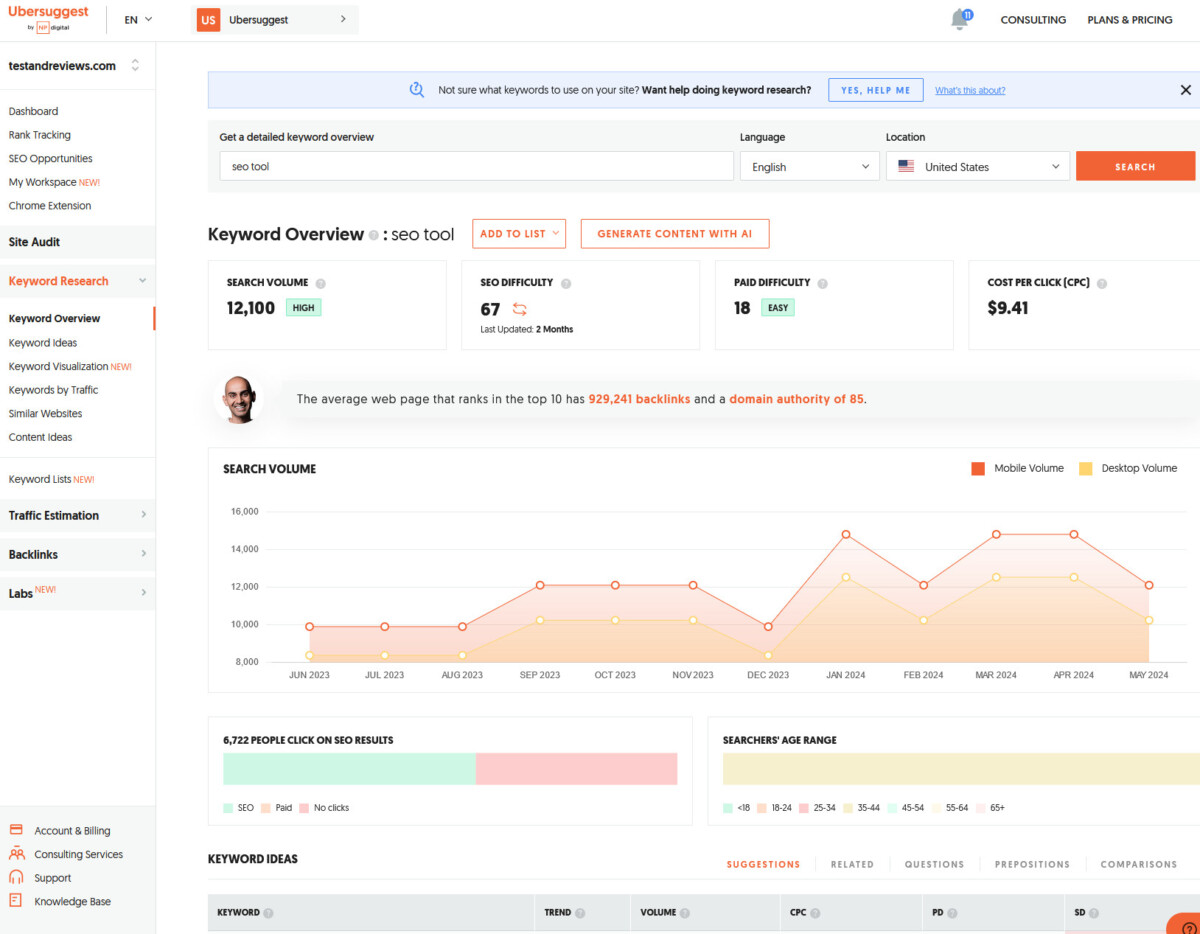Click the PD column help icon

[x=951, y=913]
